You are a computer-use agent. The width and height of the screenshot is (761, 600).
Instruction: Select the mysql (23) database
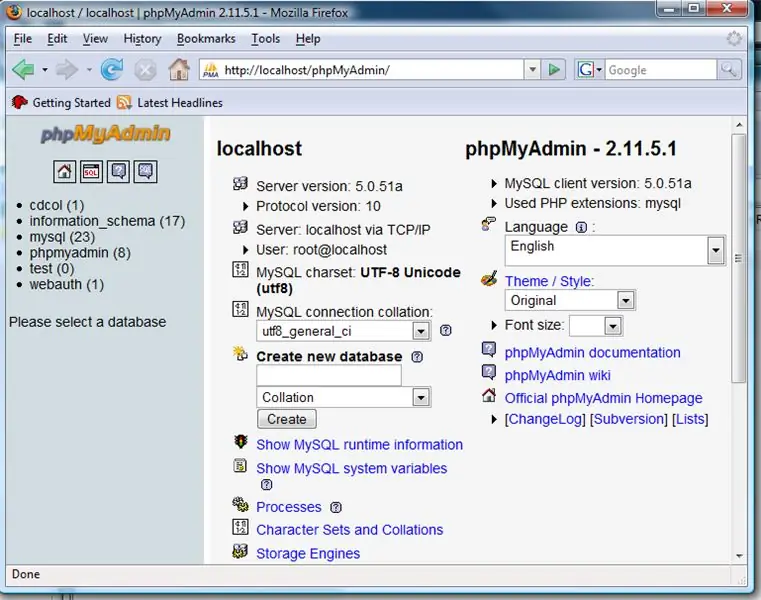coord(62,237)
